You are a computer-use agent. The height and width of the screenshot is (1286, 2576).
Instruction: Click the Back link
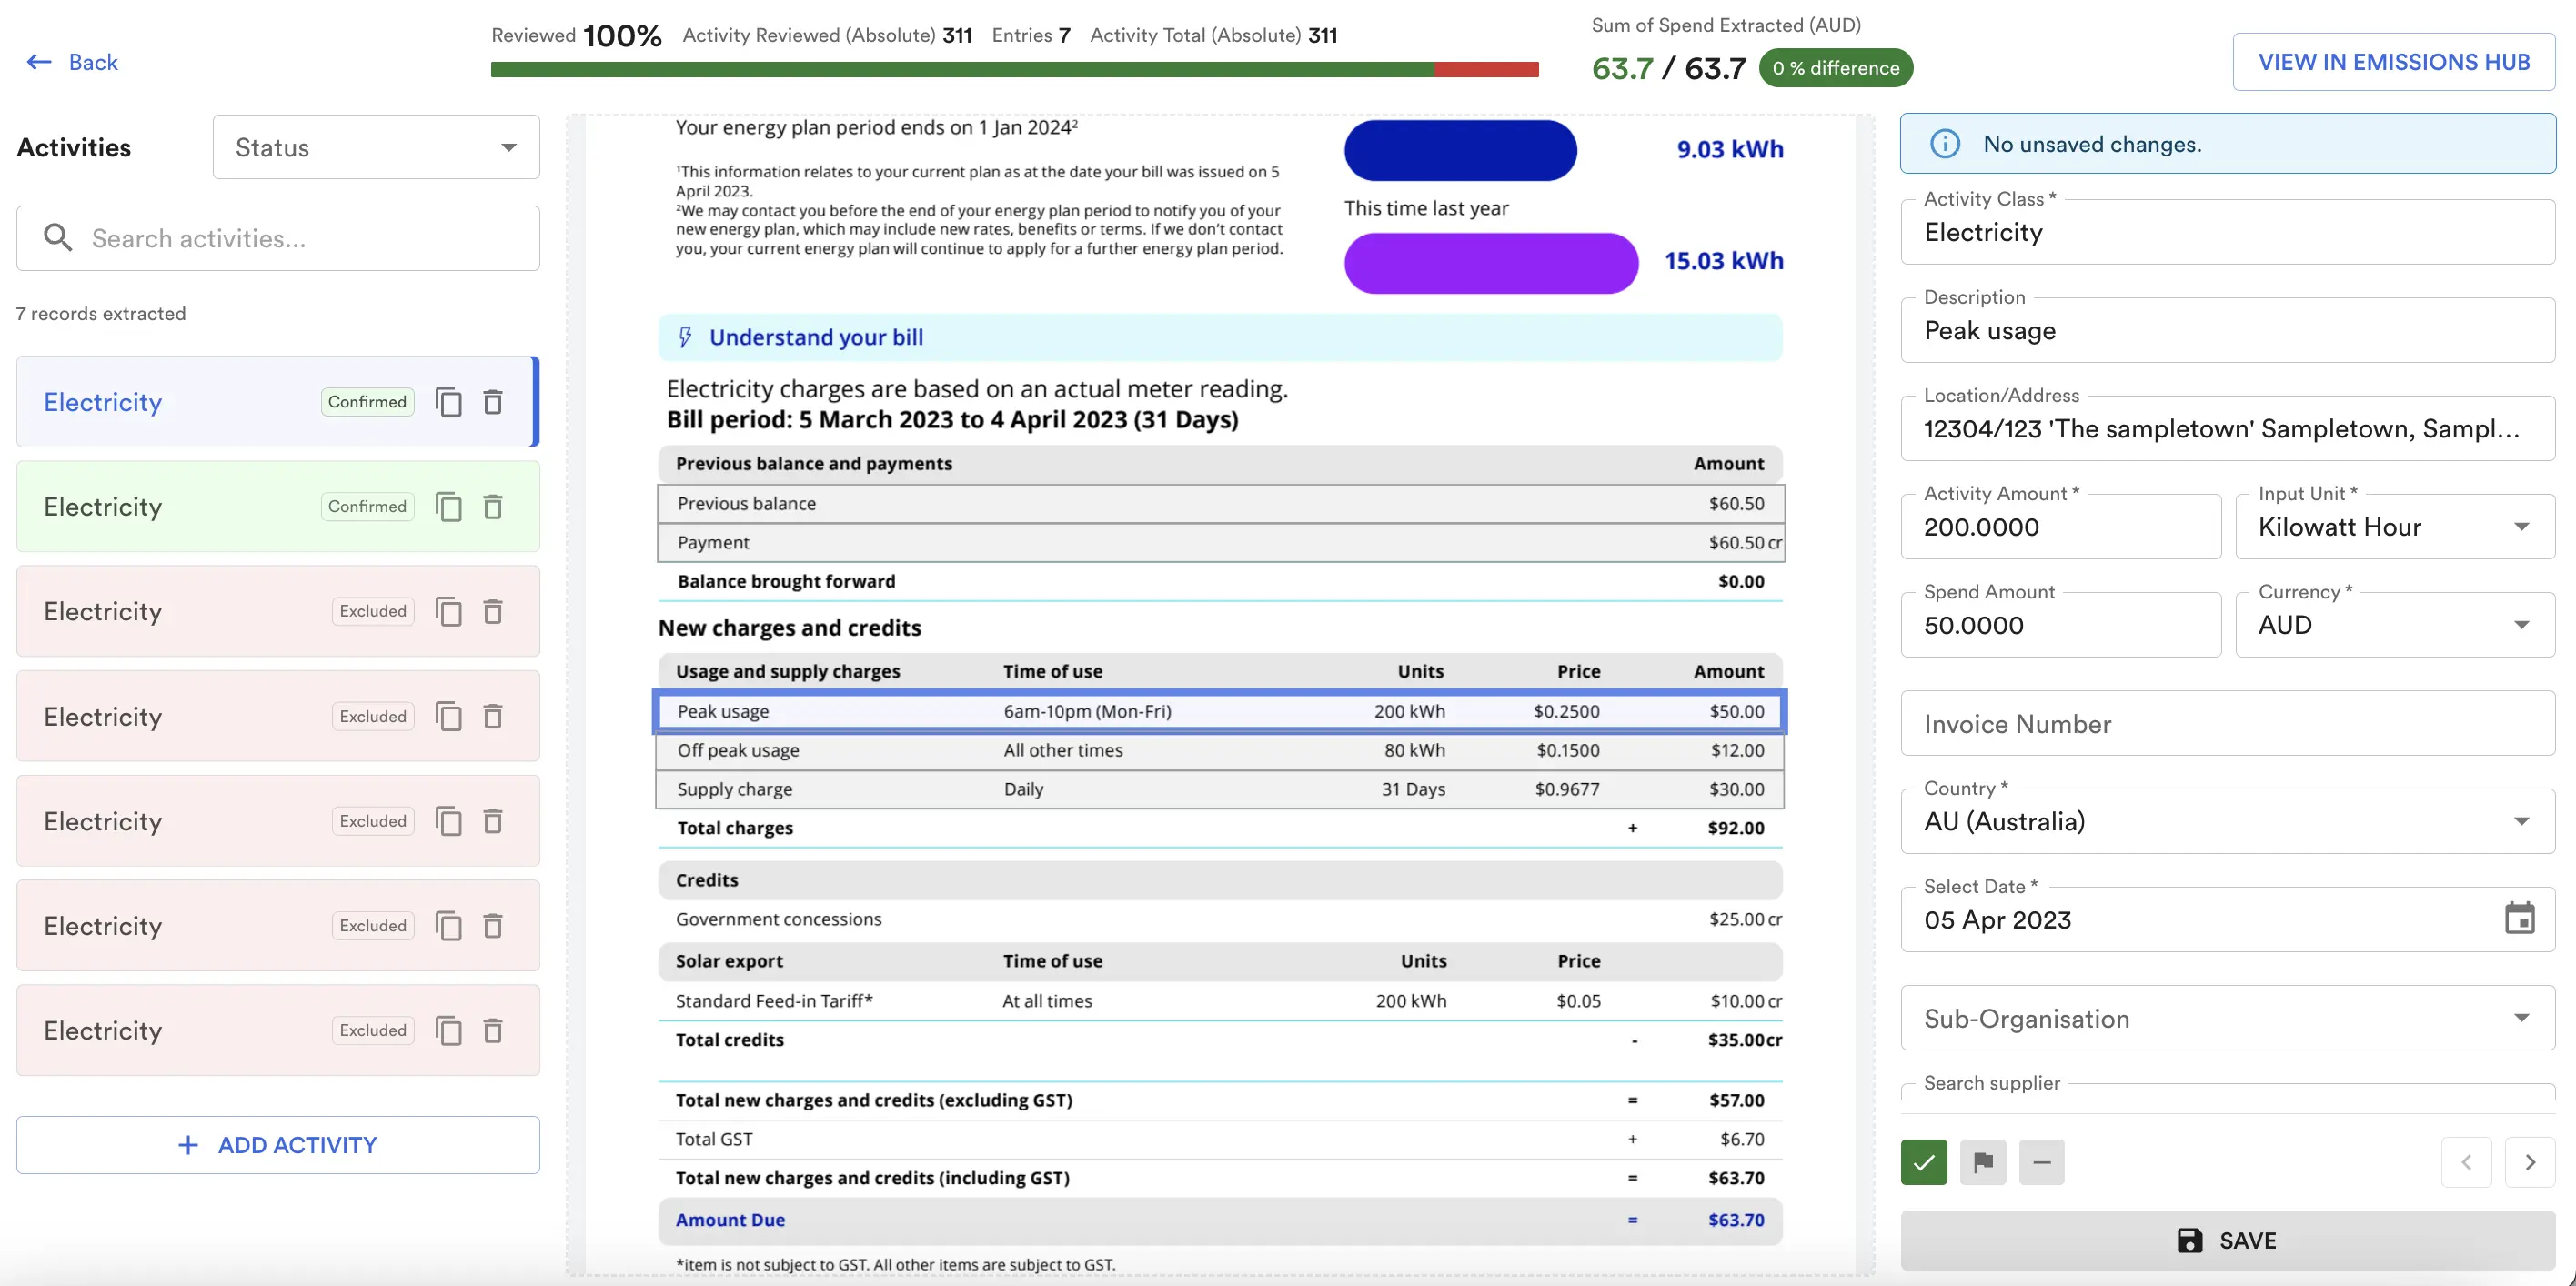pyautogui.click(x=72, y=61)
